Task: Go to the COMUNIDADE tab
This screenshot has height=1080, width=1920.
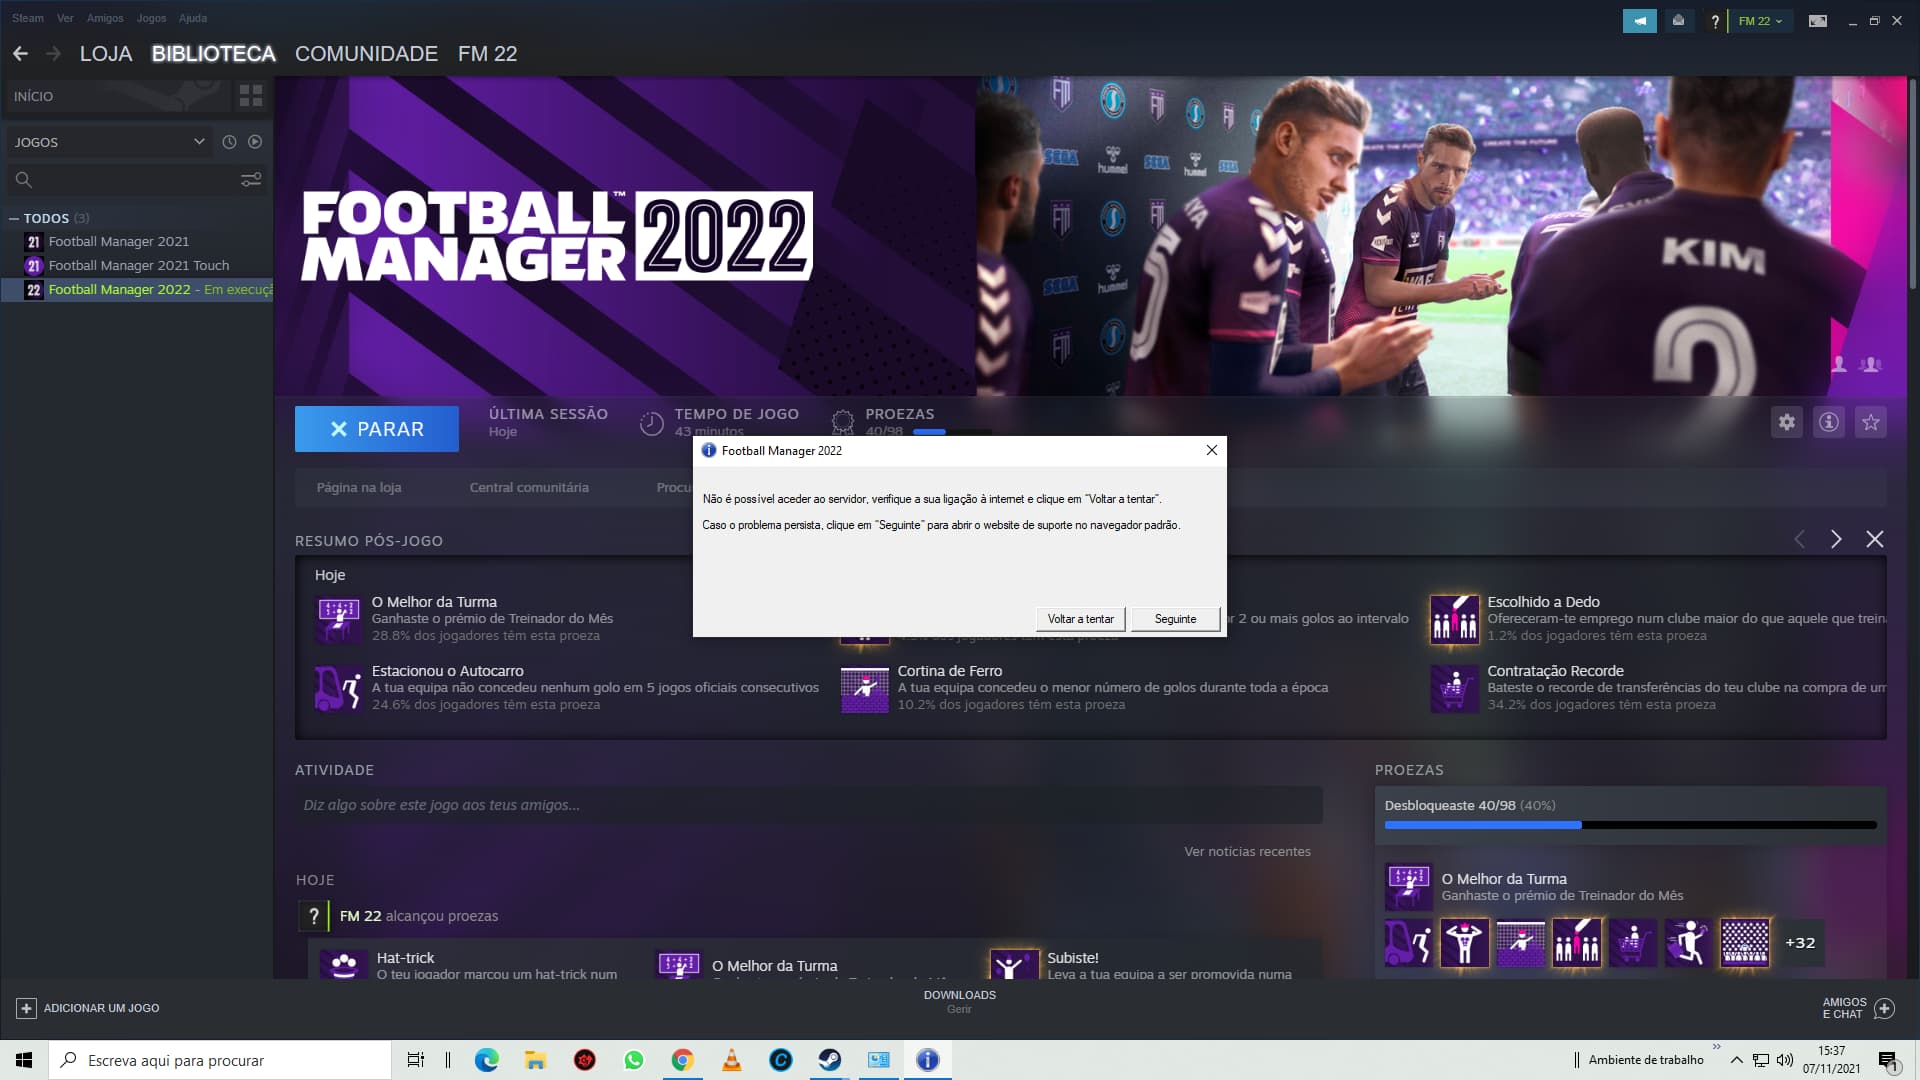Action: (366, 54)
